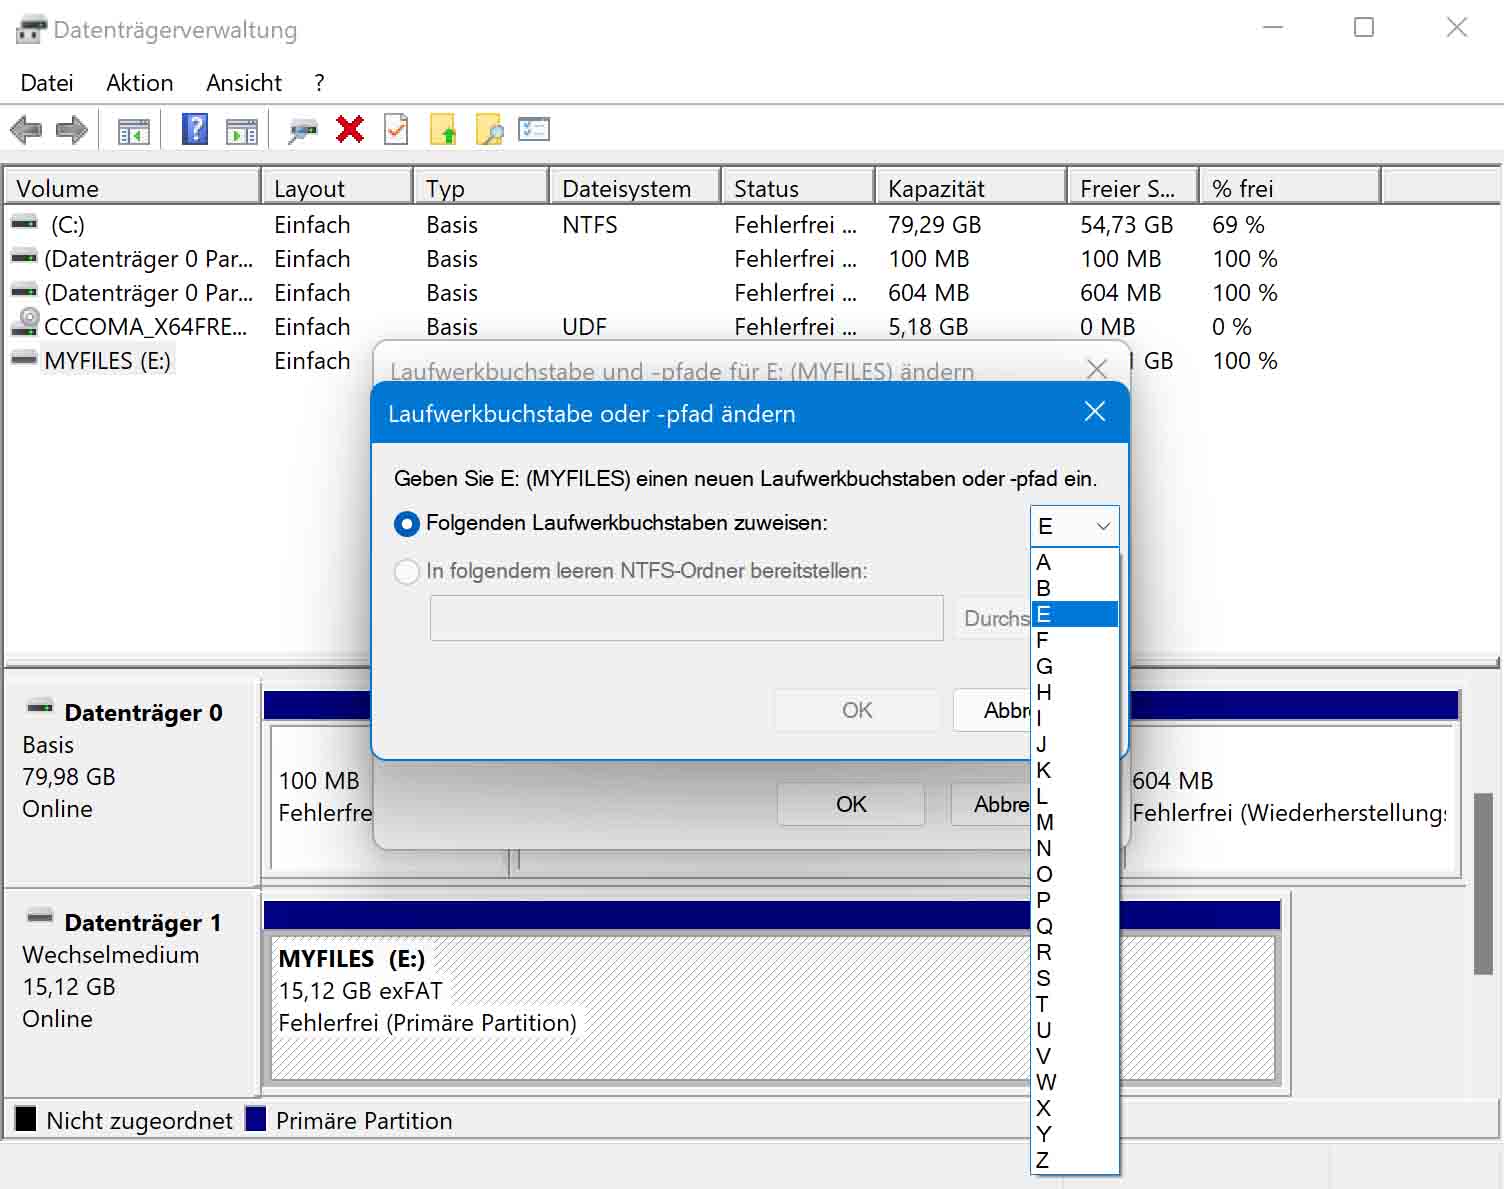The height and width of the screenshot is (1189, 1504).
Task: Click the drive icon next to MYFILES (E:)
Action: [24, 358]
